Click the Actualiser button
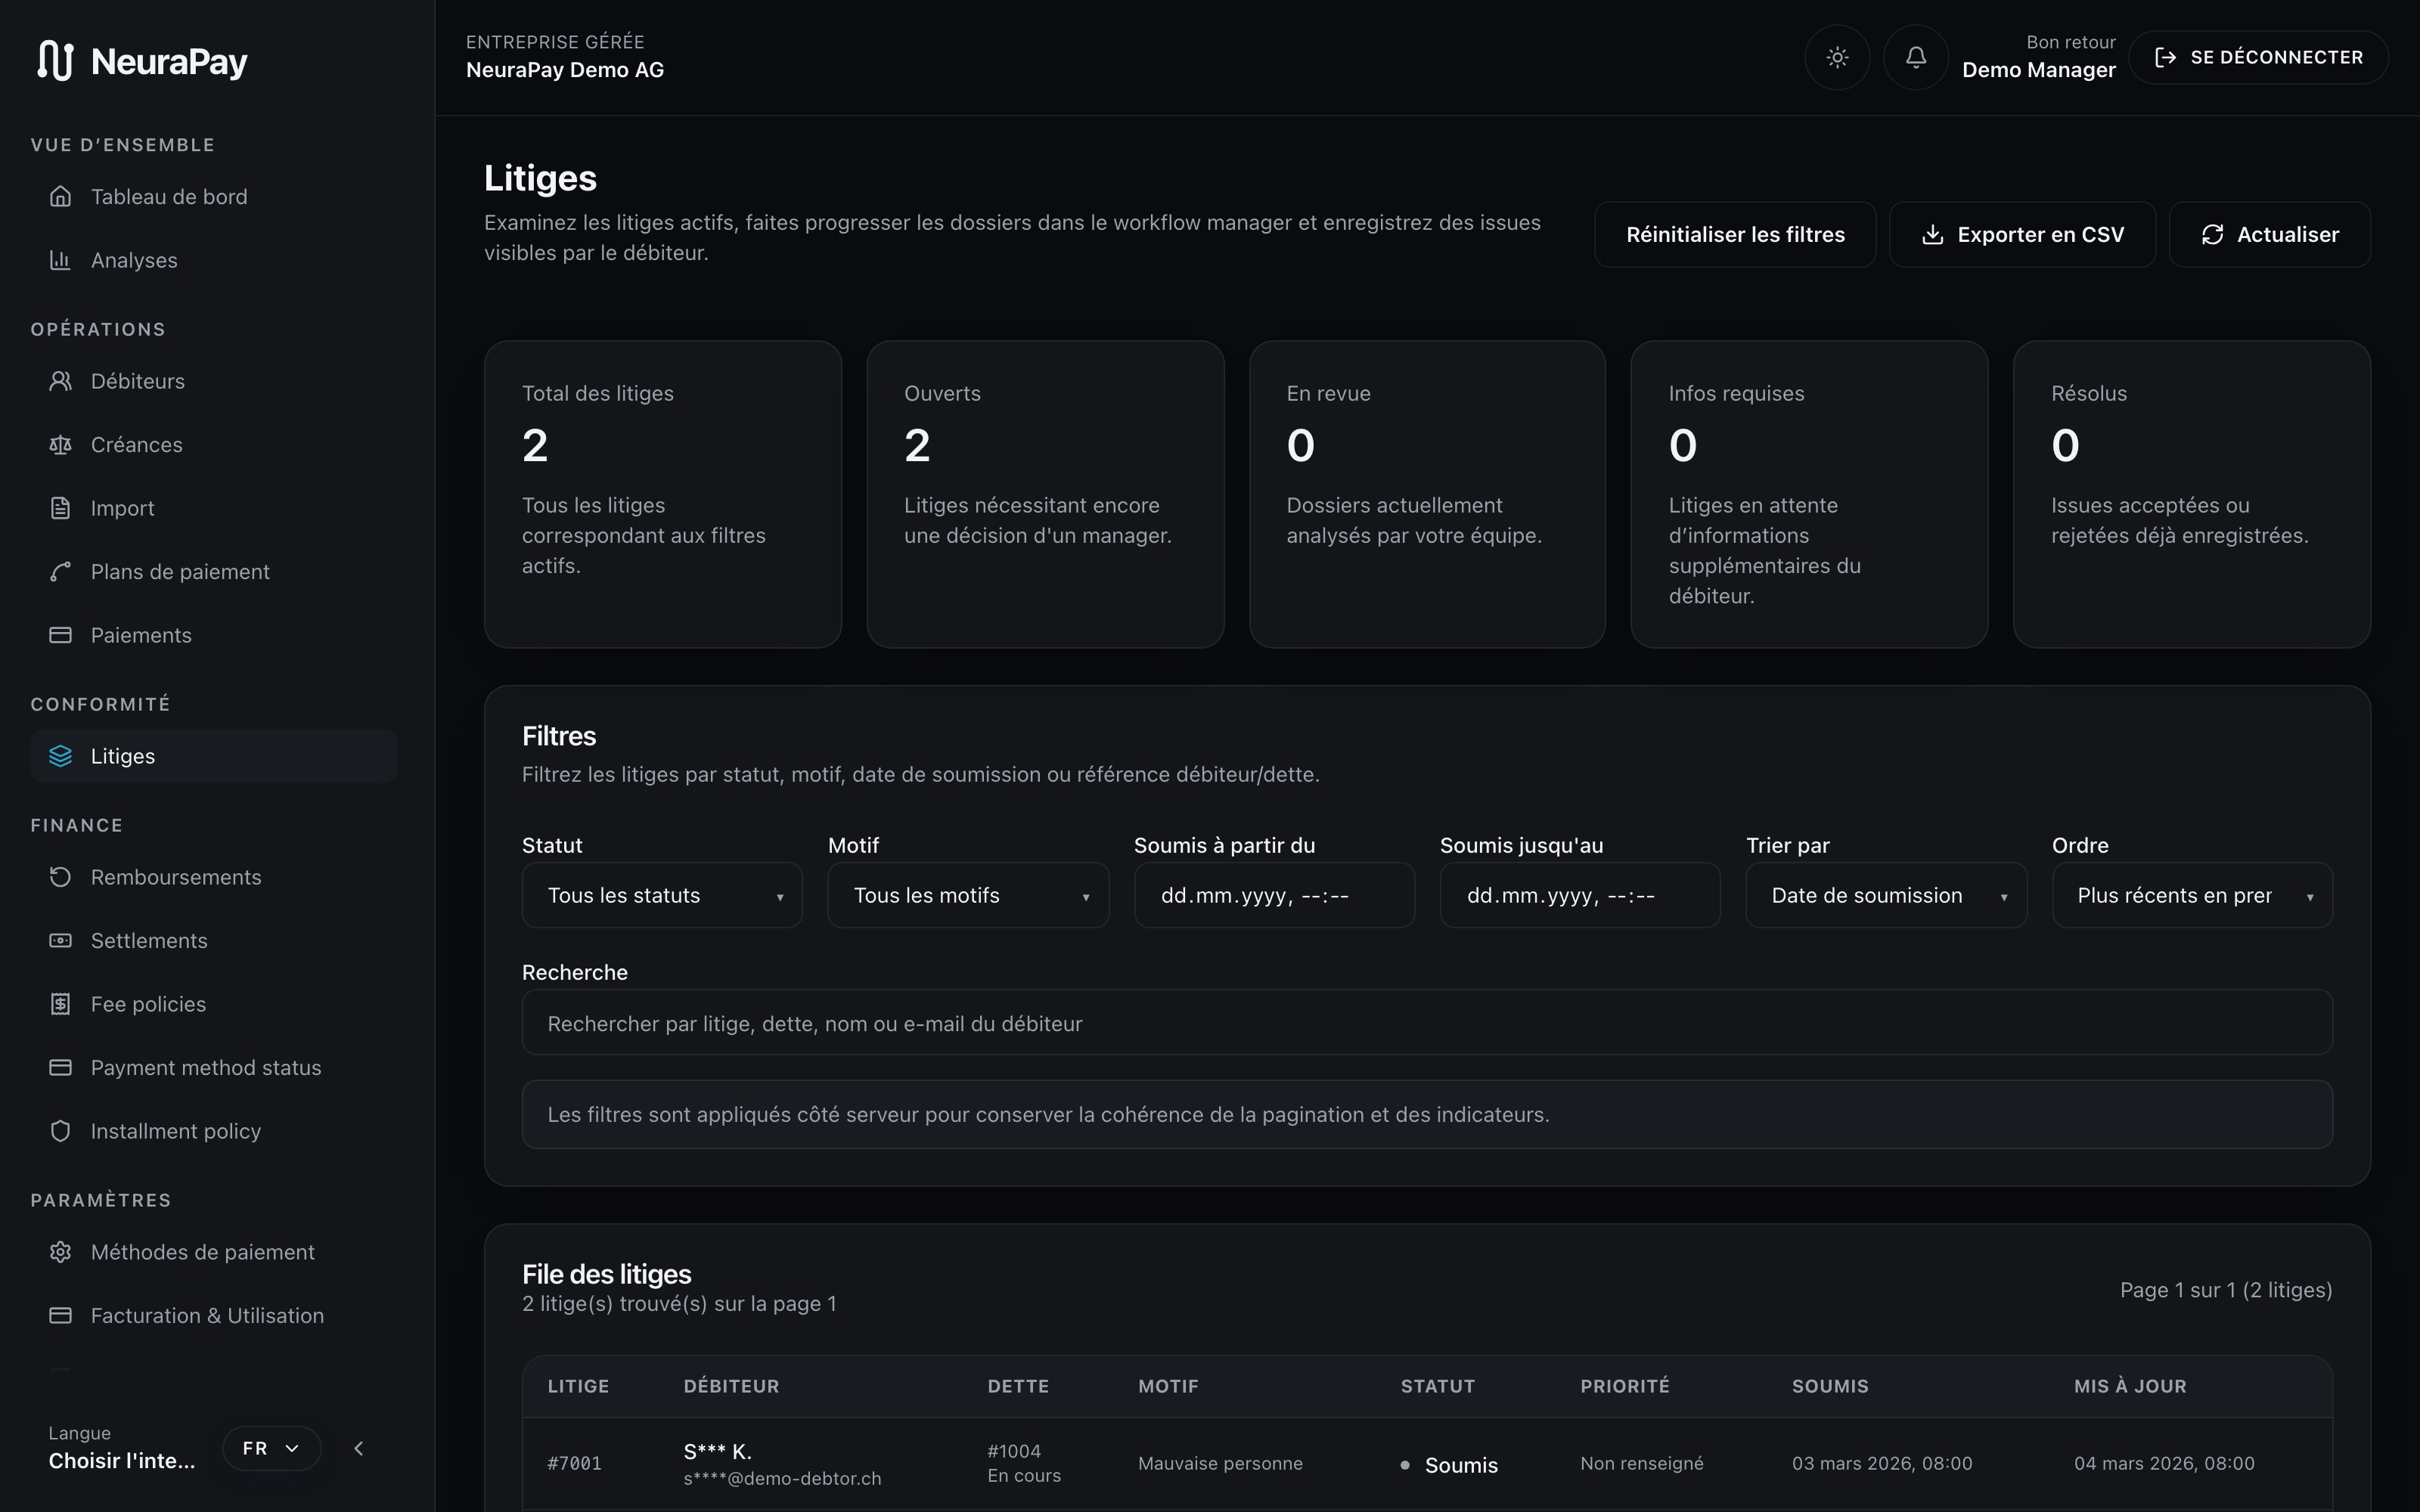Screen dimensions: 2420x1512 point(2270,234)
